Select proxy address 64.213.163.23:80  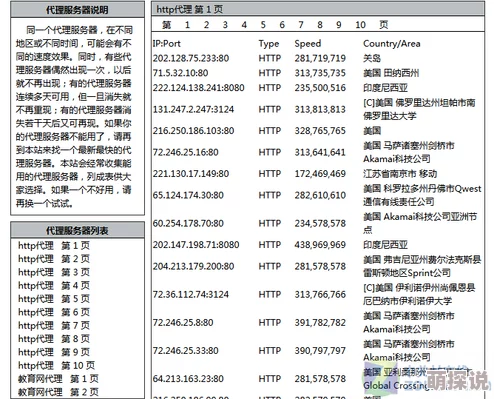(188, 379)
